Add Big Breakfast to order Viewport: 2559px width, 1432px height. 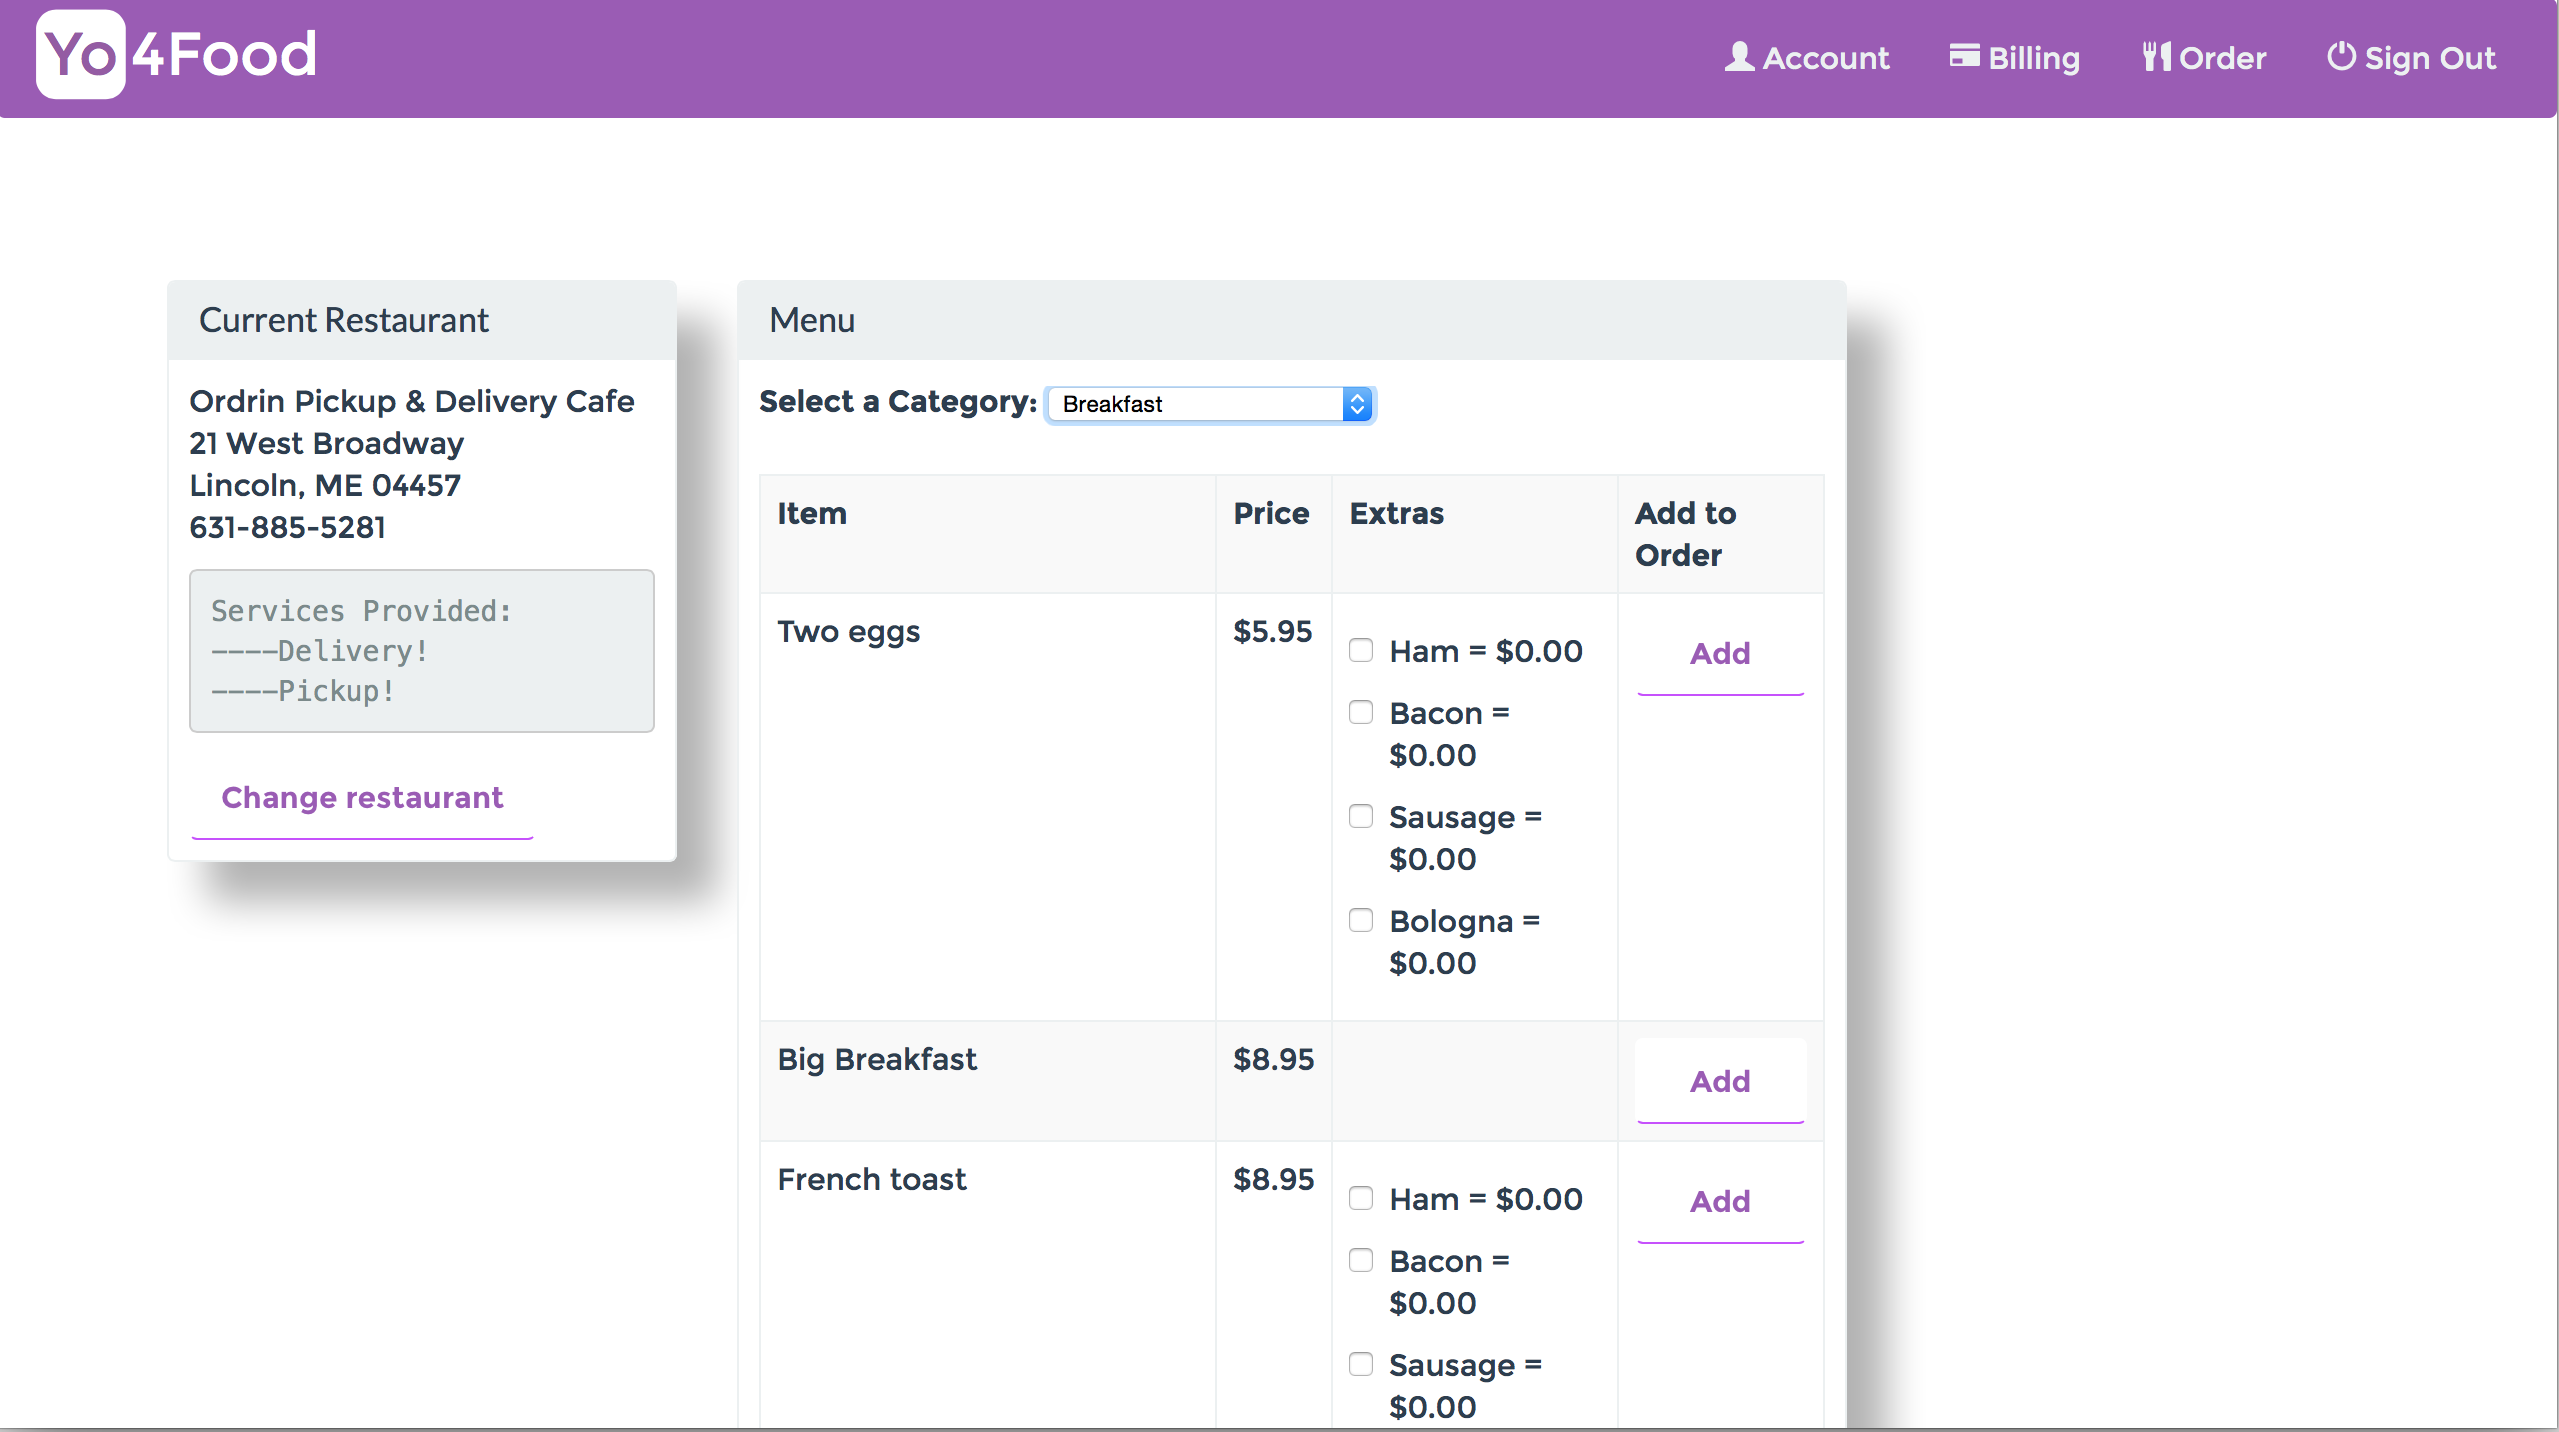(1719, 1082)
